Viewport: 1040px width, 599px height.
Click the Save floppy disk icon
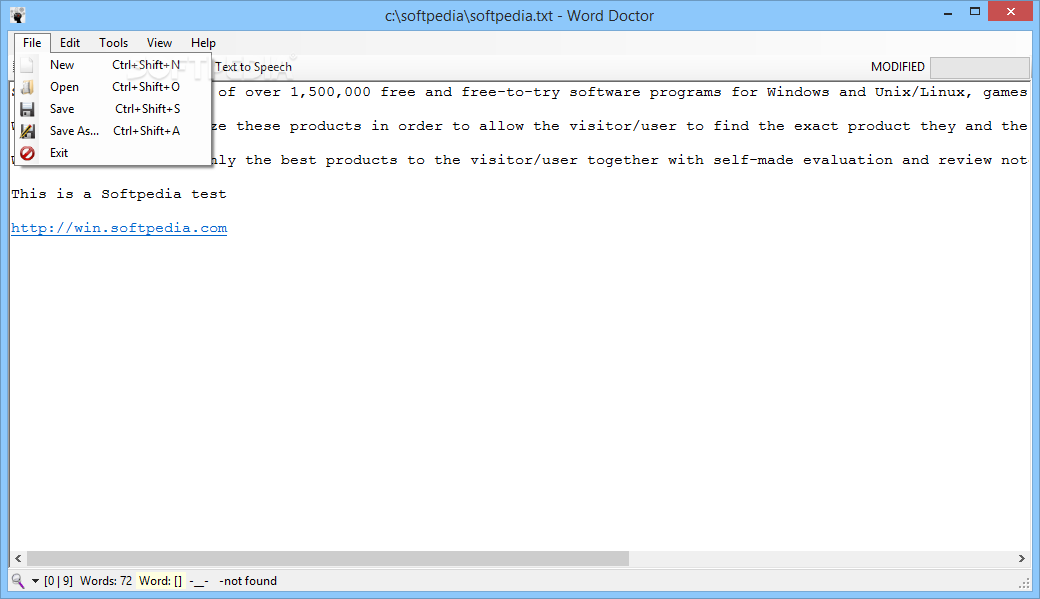tap(27, 109)
